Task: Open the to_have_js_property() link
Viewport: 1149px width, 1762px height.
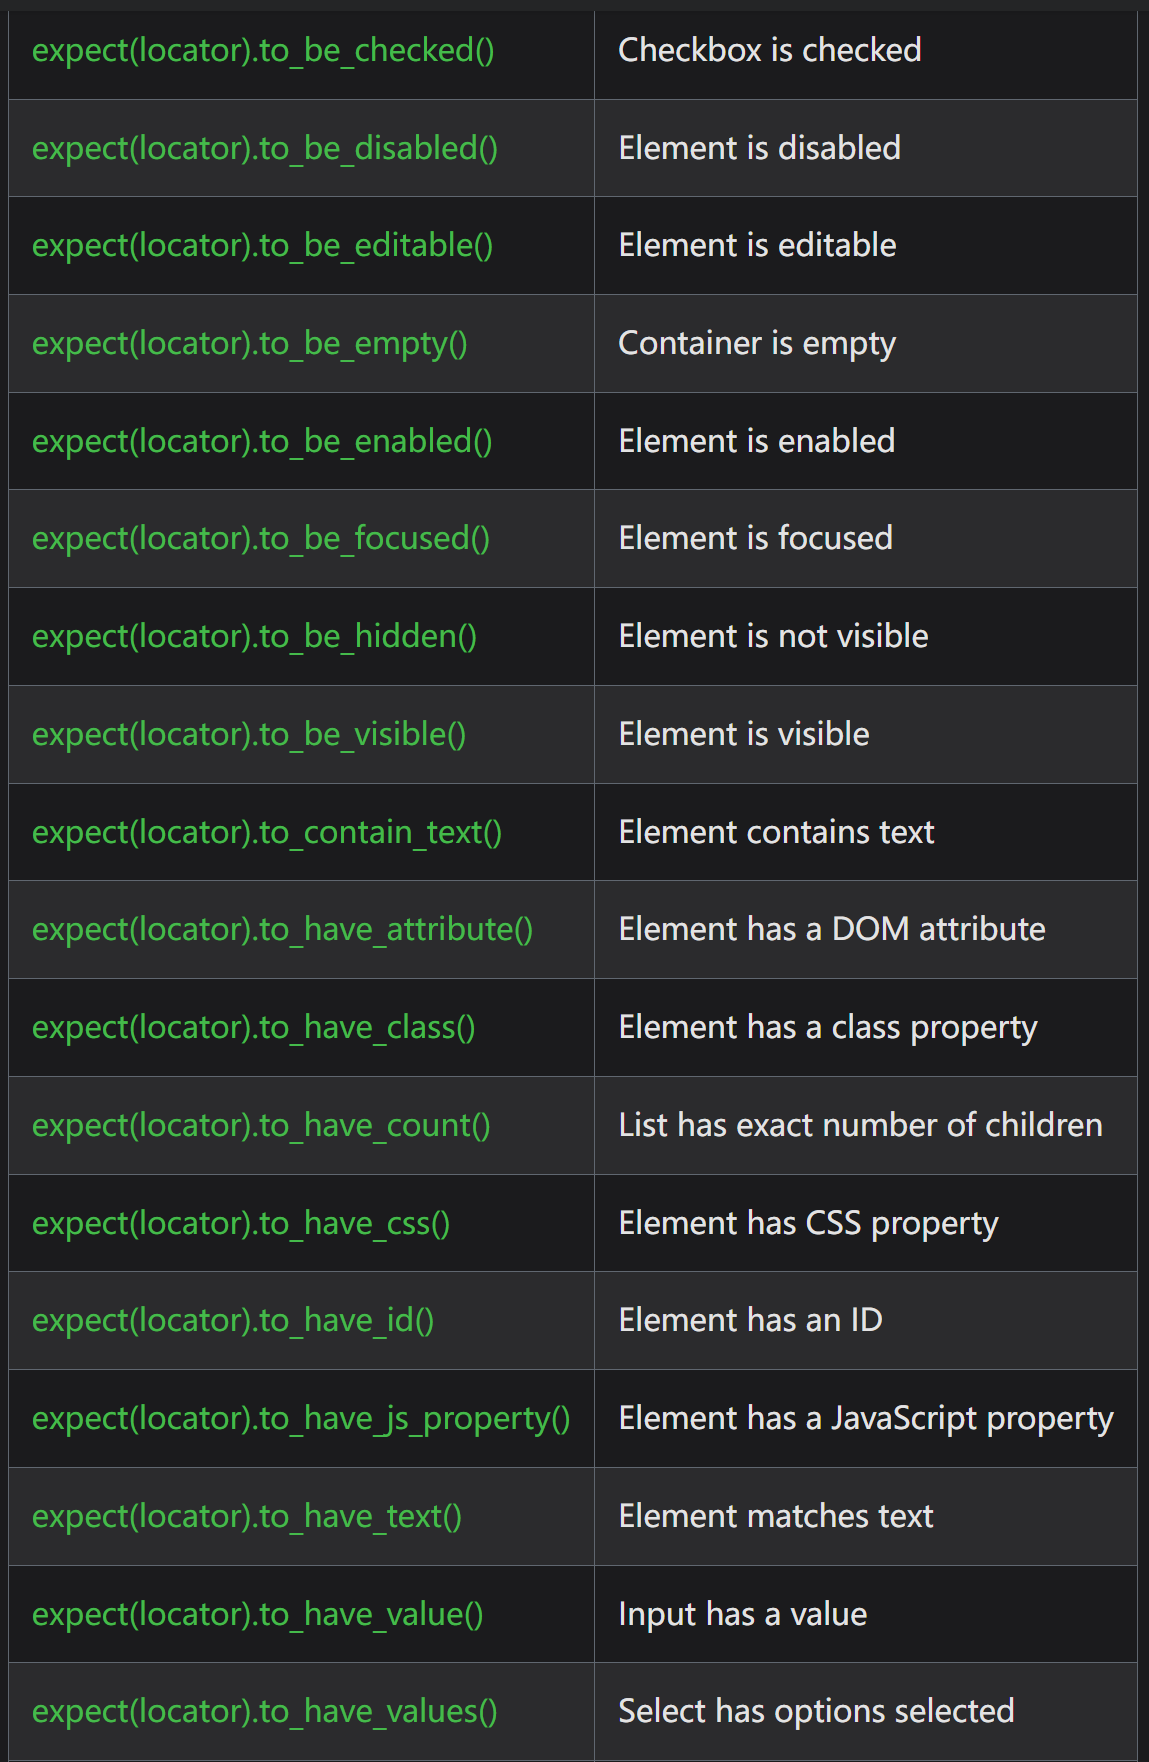Action: pos(301,1418)
